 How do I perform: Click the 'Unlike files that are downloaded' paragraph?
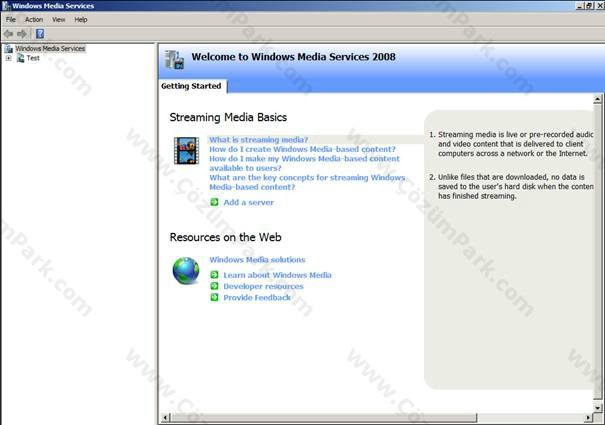pyautogui.click(x=512, y=186)
